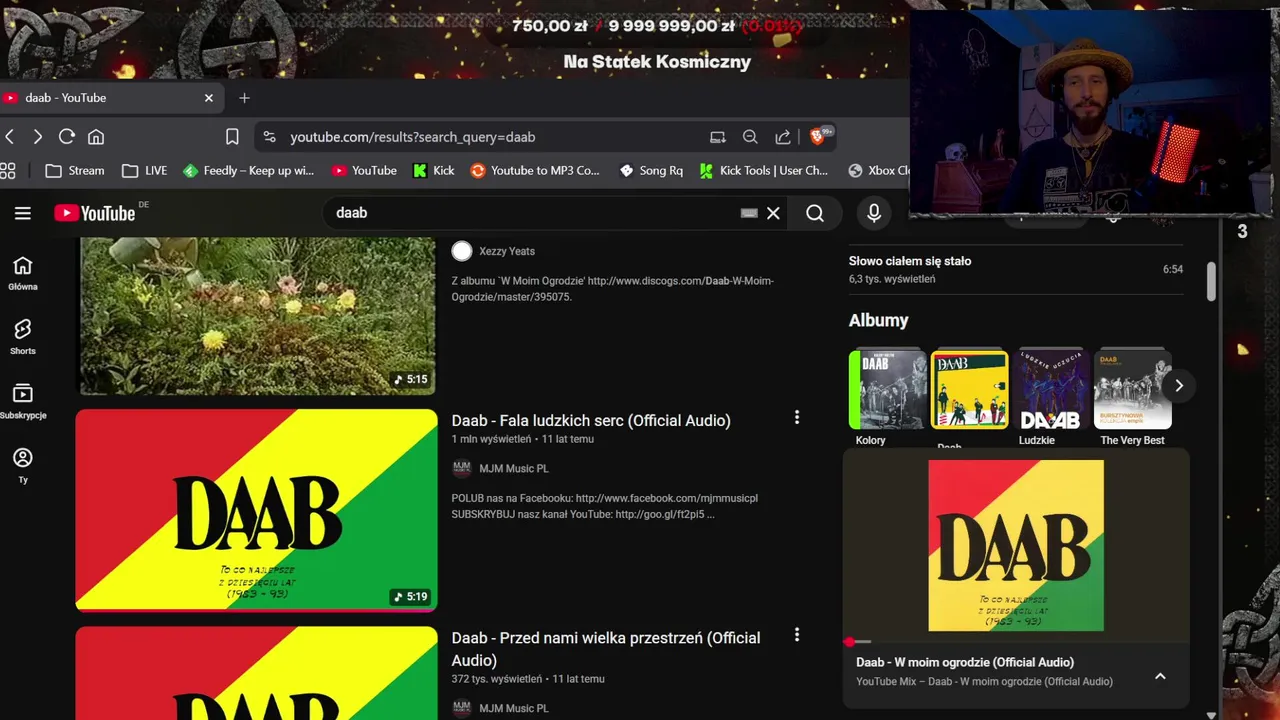Click the miniplayer DAAB video preview
This screenshot has height=720, width=1280.
[x=1016, y=545]
